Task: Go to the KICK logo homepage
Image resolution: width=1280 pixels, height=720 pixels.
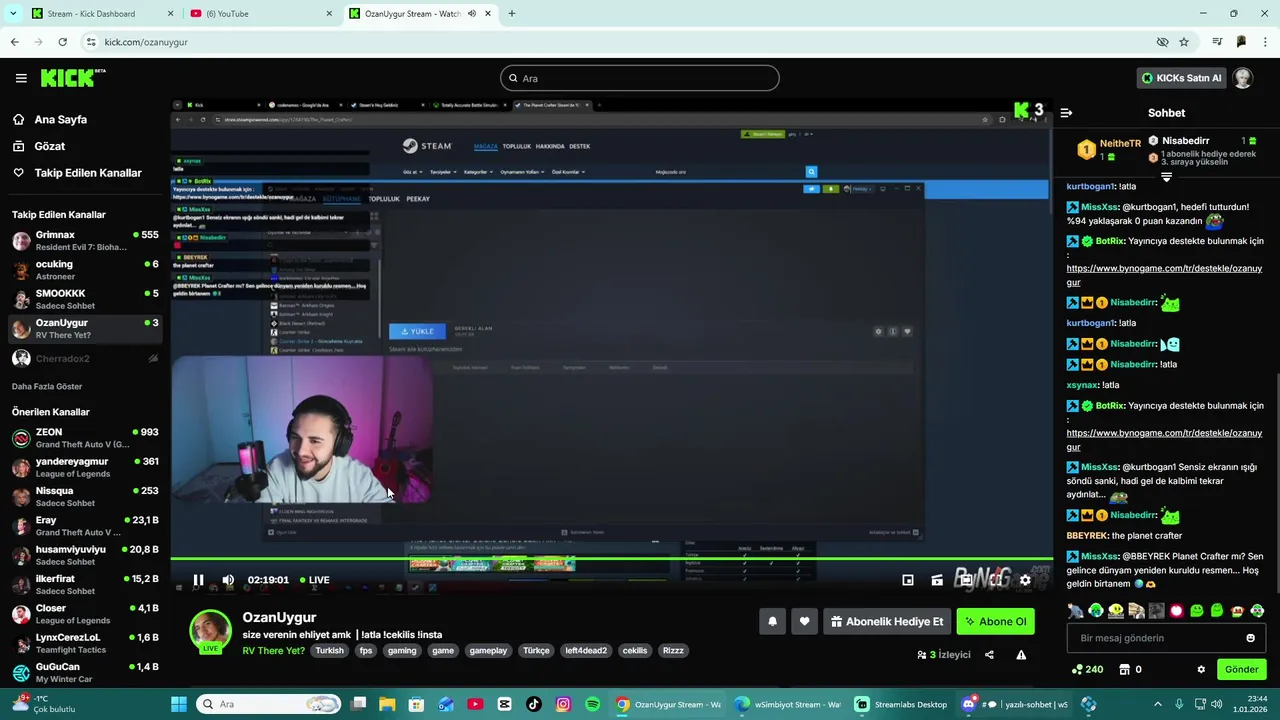Action: coord(72,78)
